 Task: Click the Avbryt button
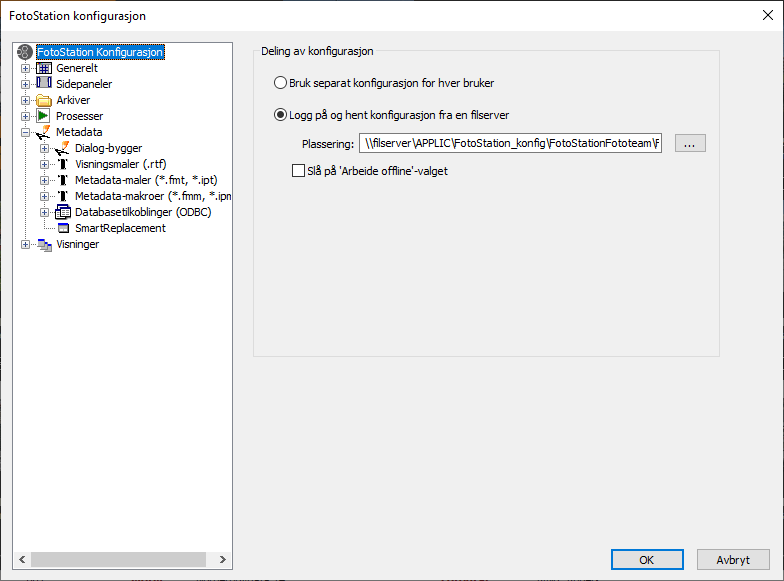coord(733,560)
